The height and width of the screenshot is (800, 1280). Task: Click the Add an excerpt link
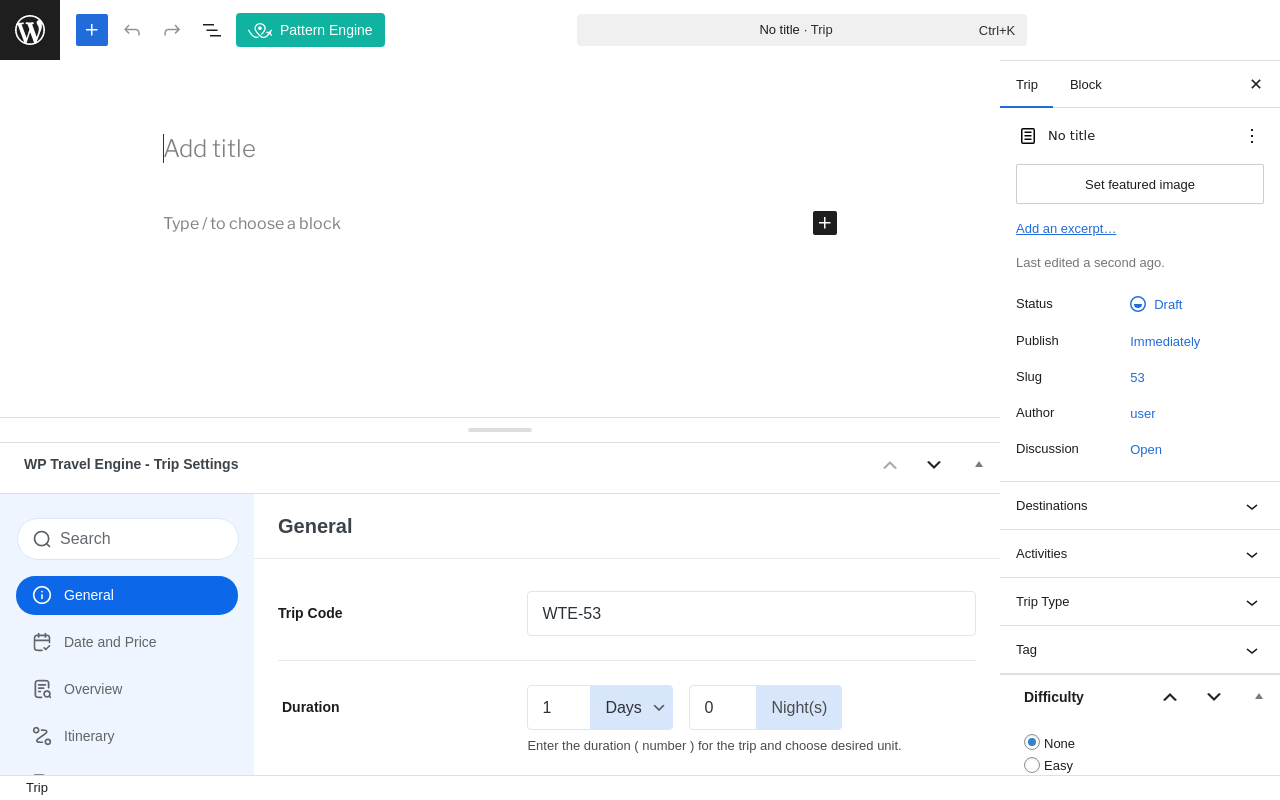coord(1066,228)
